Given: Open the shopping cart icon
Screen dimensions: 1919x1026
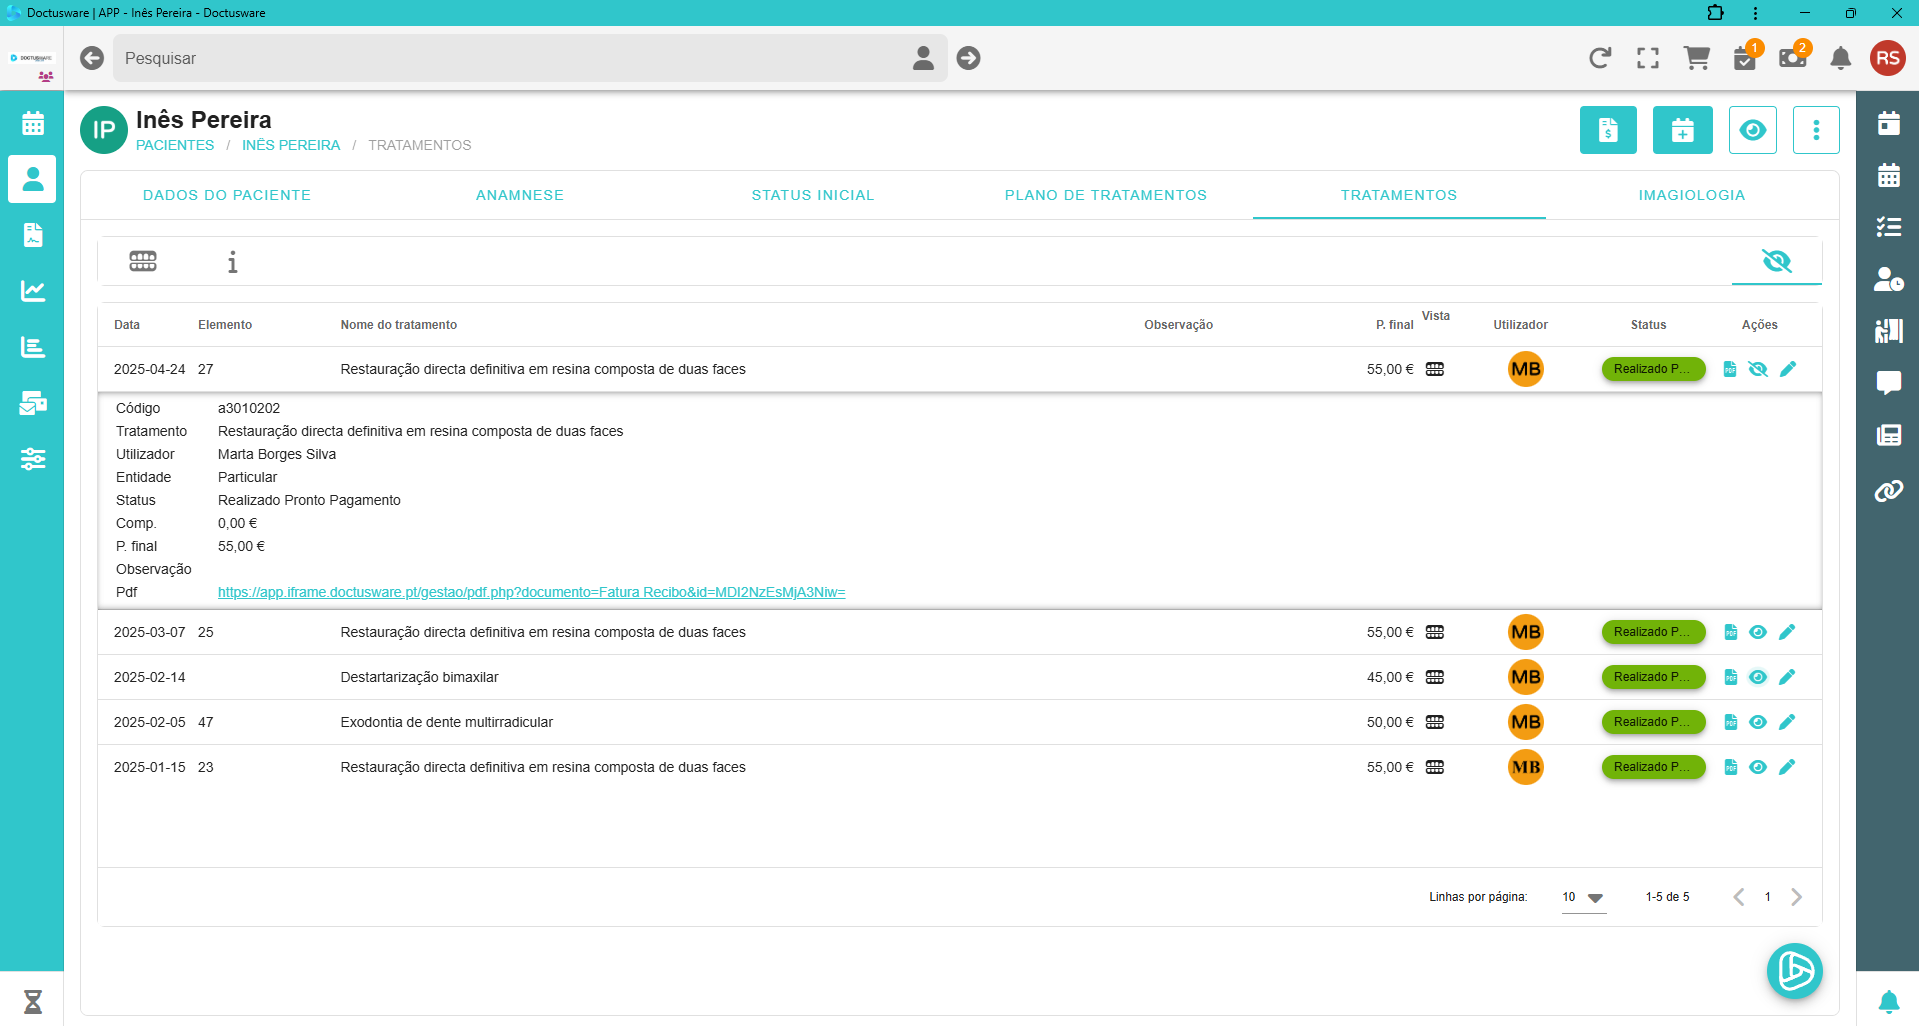Looking at the screenshot, I should click(x=1696, y=58).
